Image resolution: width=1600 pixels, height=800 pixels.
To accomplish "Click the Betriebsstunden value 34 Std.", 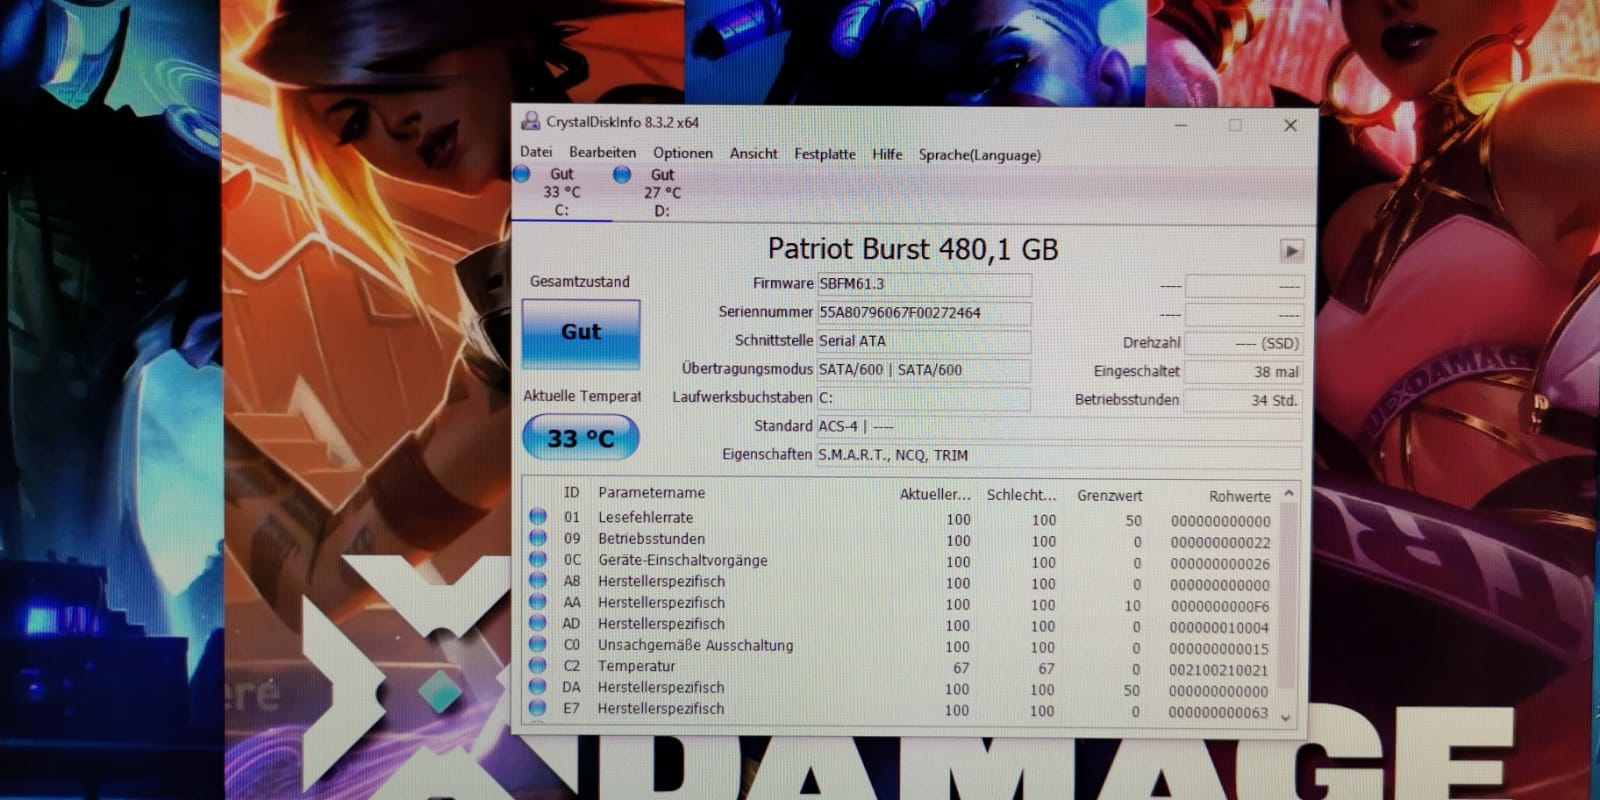I will (x=1243, y=400).
